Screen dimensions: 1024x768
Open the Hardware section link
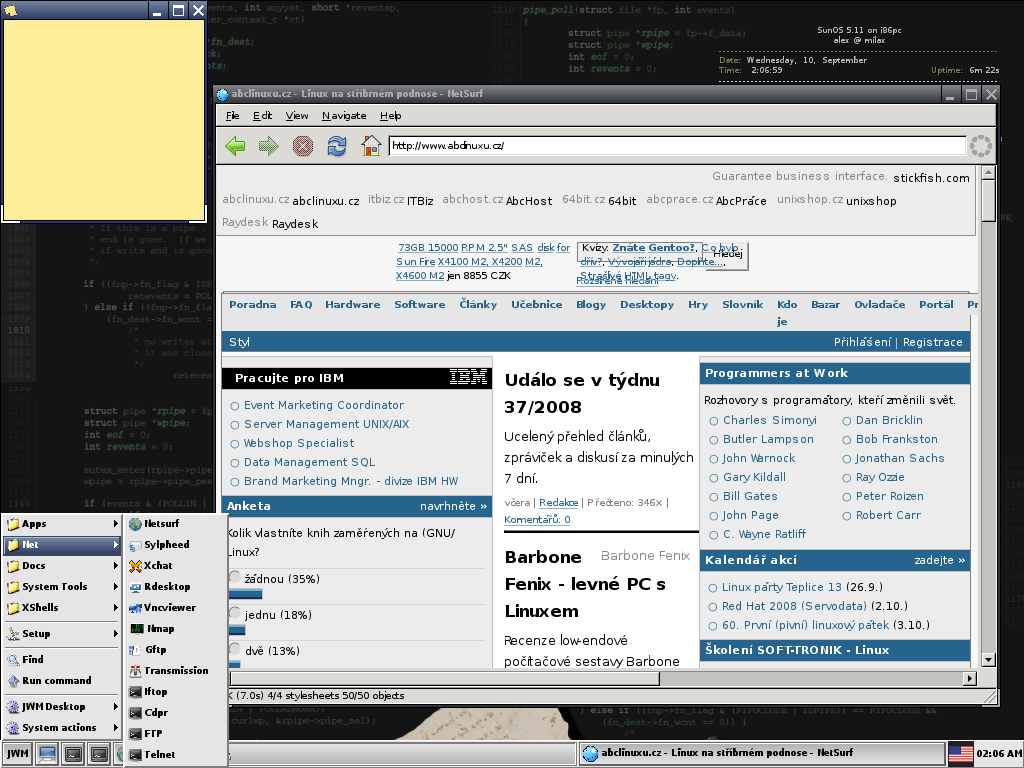click(x=353, y=304)
